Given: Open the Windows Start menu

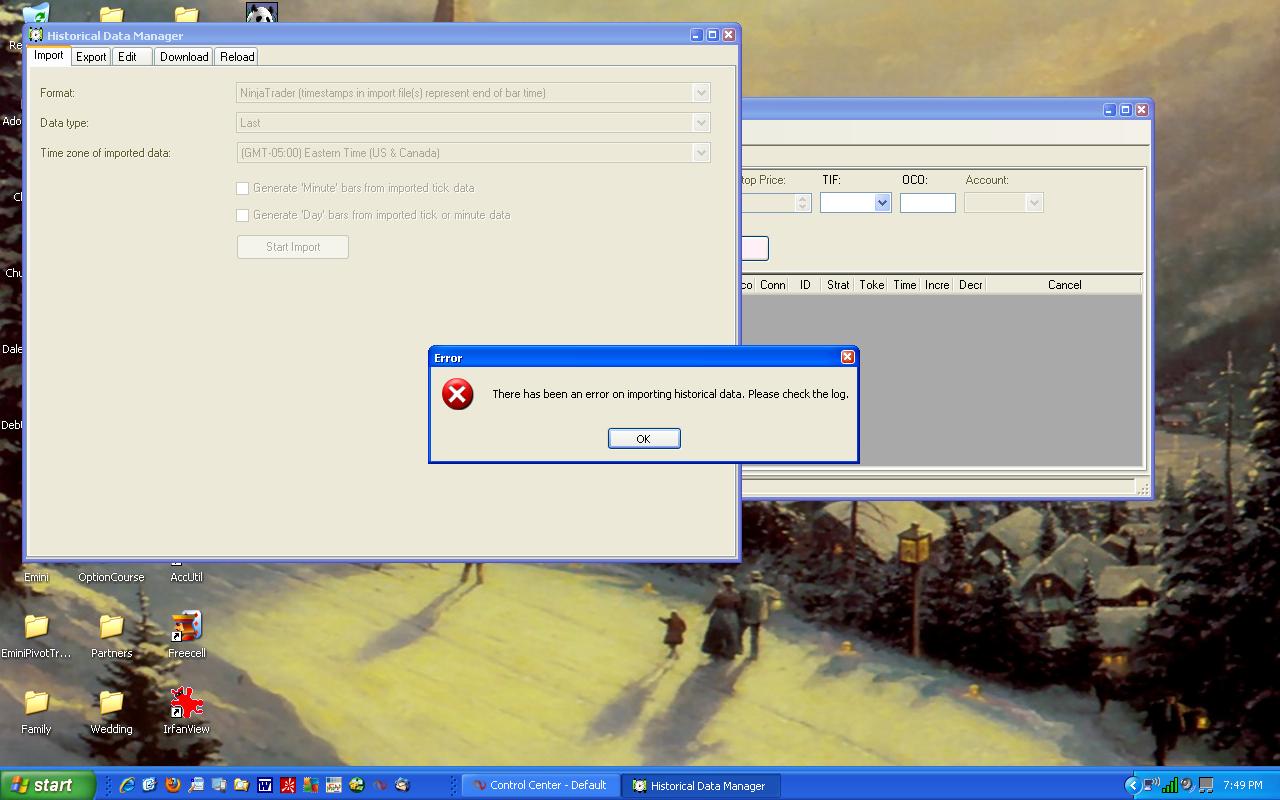Looking at the screenshot, I should [x=47, y=785].
